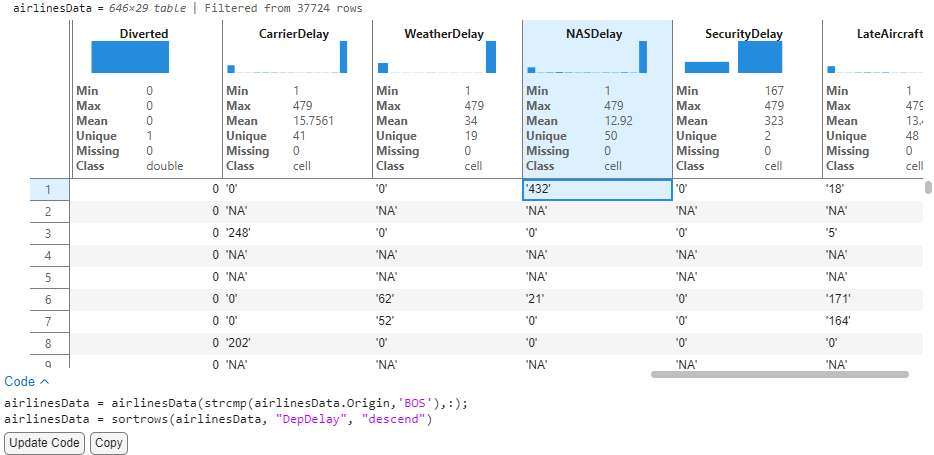934x455 pixels.
Task: Select the '62' cell in WeatherDelay
Action: tap(446, 299)
